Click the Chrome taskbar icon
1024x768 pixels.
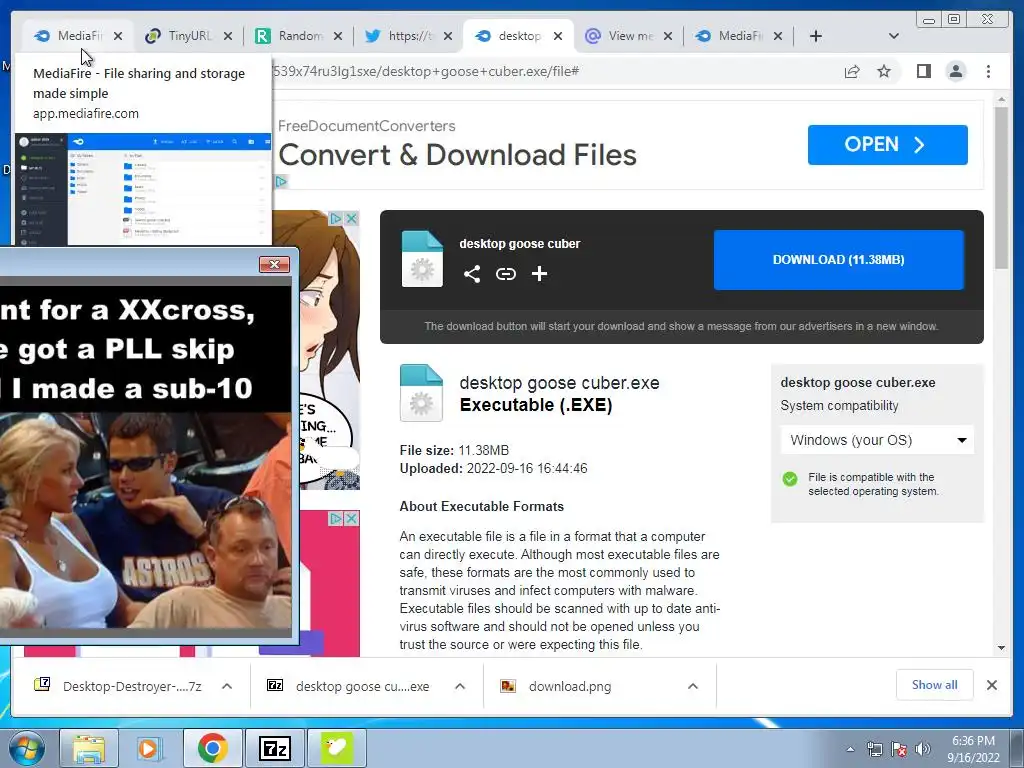212,748
